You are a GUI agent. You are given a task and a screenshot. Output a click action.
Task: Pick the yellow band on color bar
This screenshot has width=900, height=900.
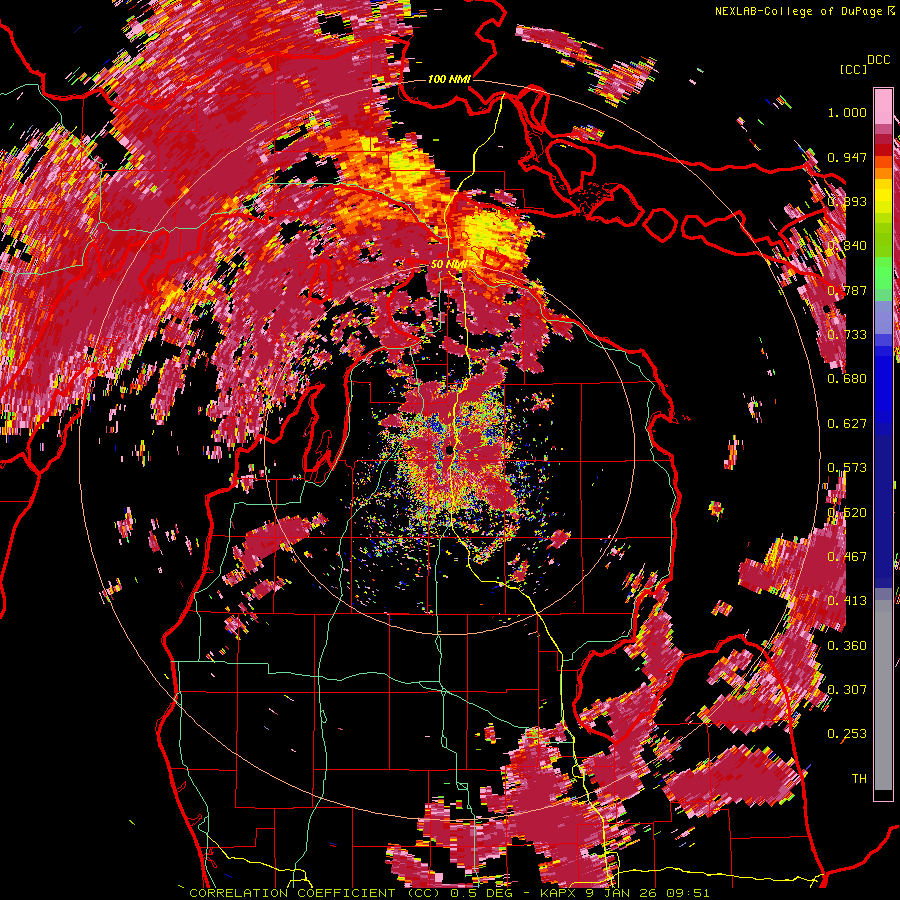pos(883,197)
